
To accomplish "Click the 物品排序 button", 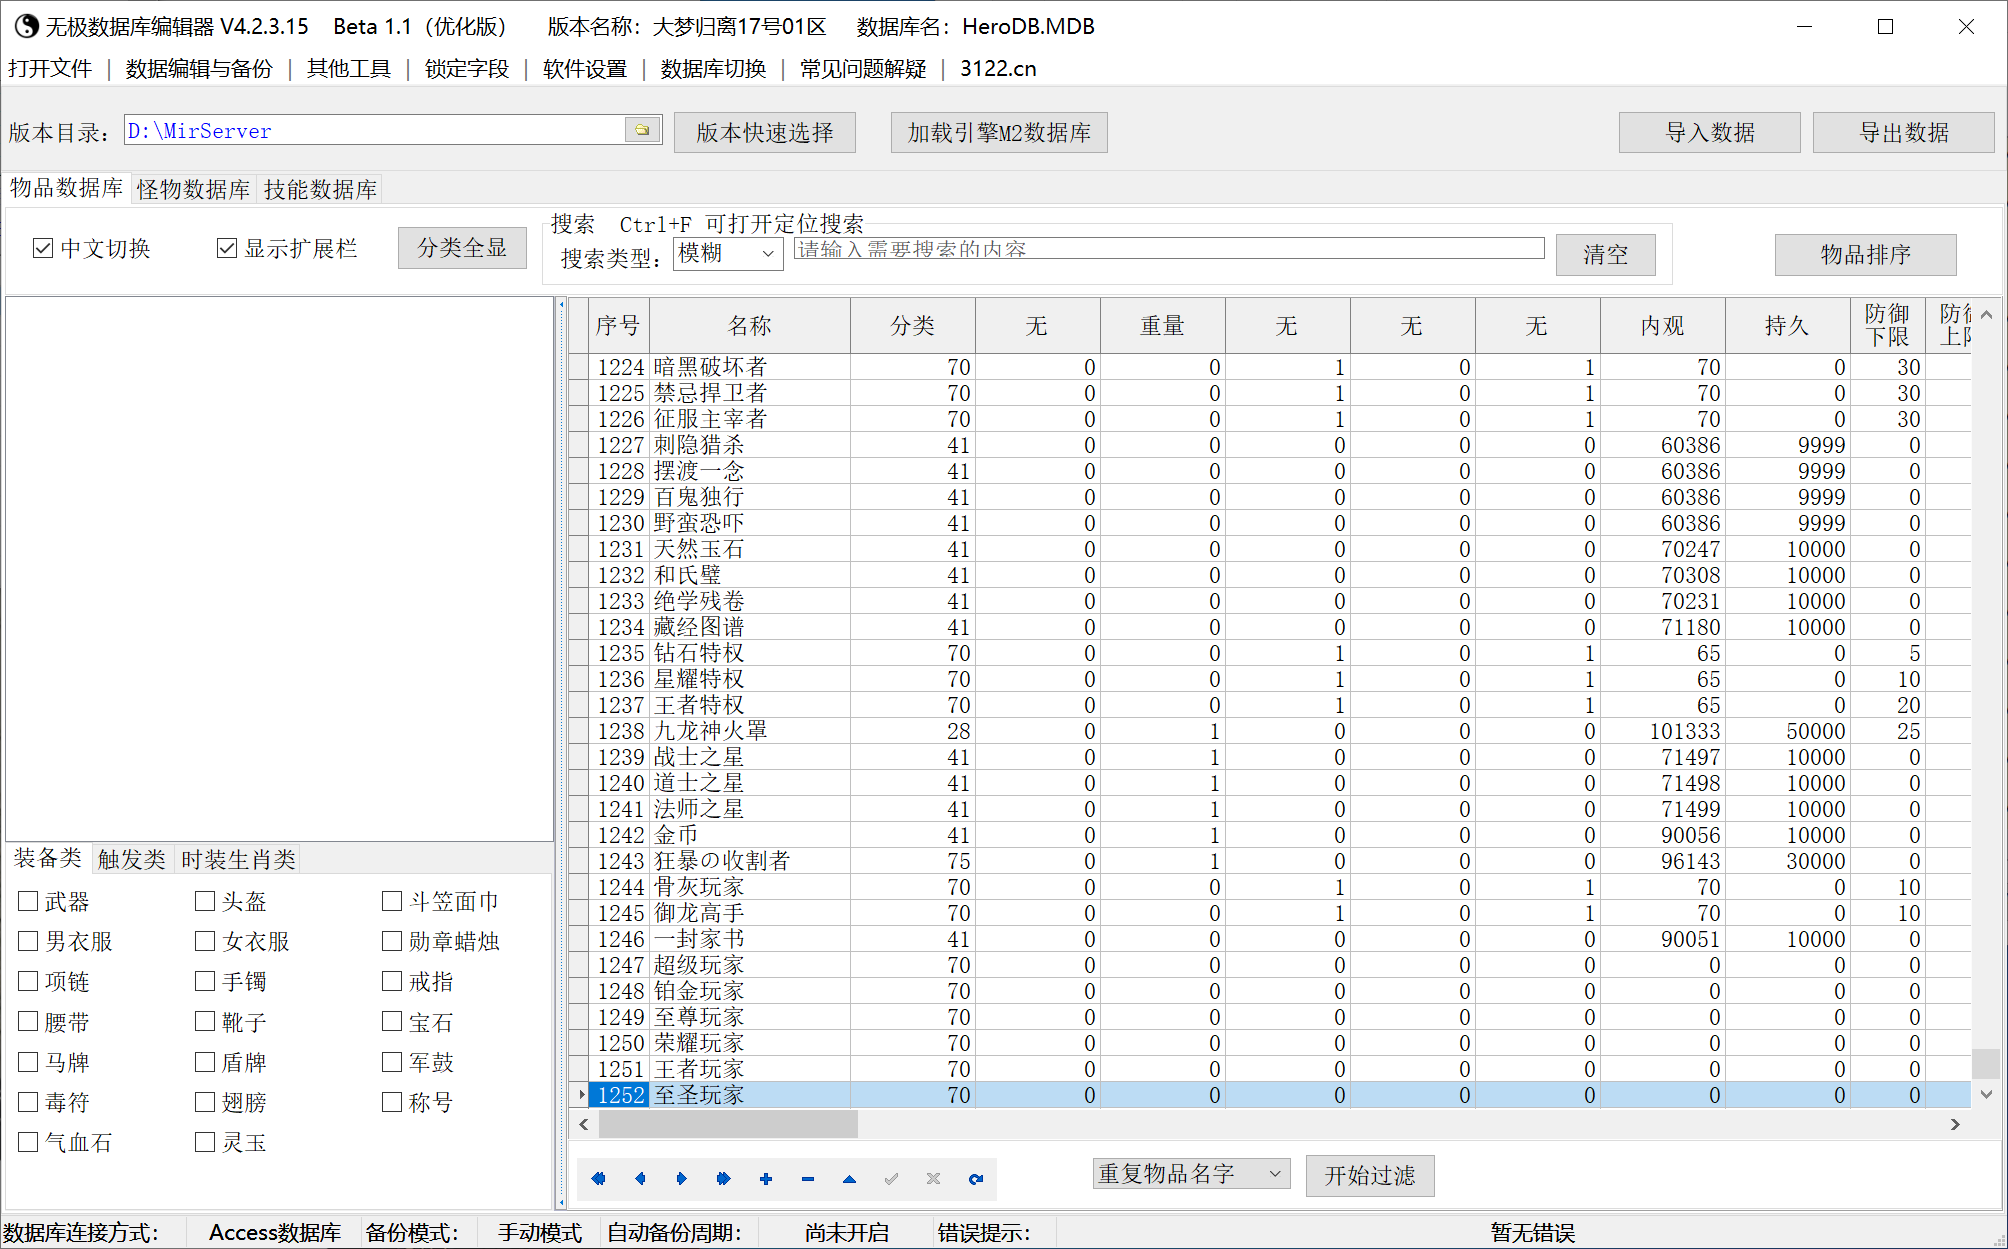I will point(1866,254).
